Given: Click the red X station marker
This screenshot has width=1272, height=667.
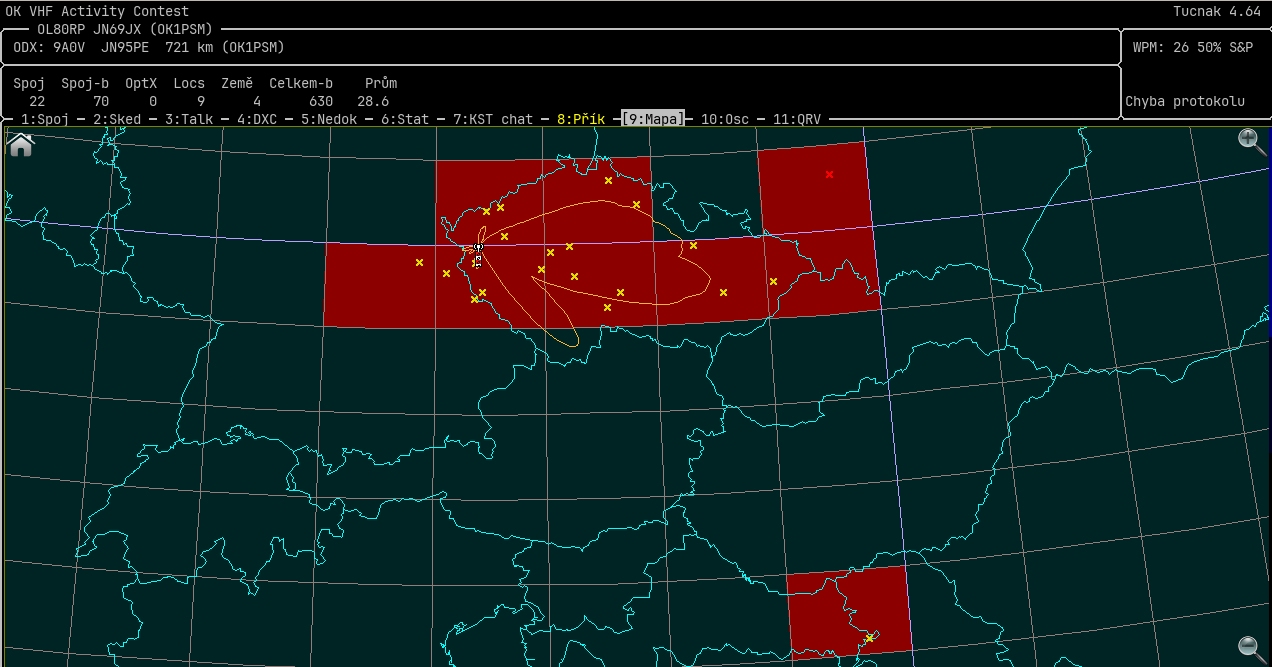Looking at the screenshot, I should pyautogui.click(x=829, y=175).
